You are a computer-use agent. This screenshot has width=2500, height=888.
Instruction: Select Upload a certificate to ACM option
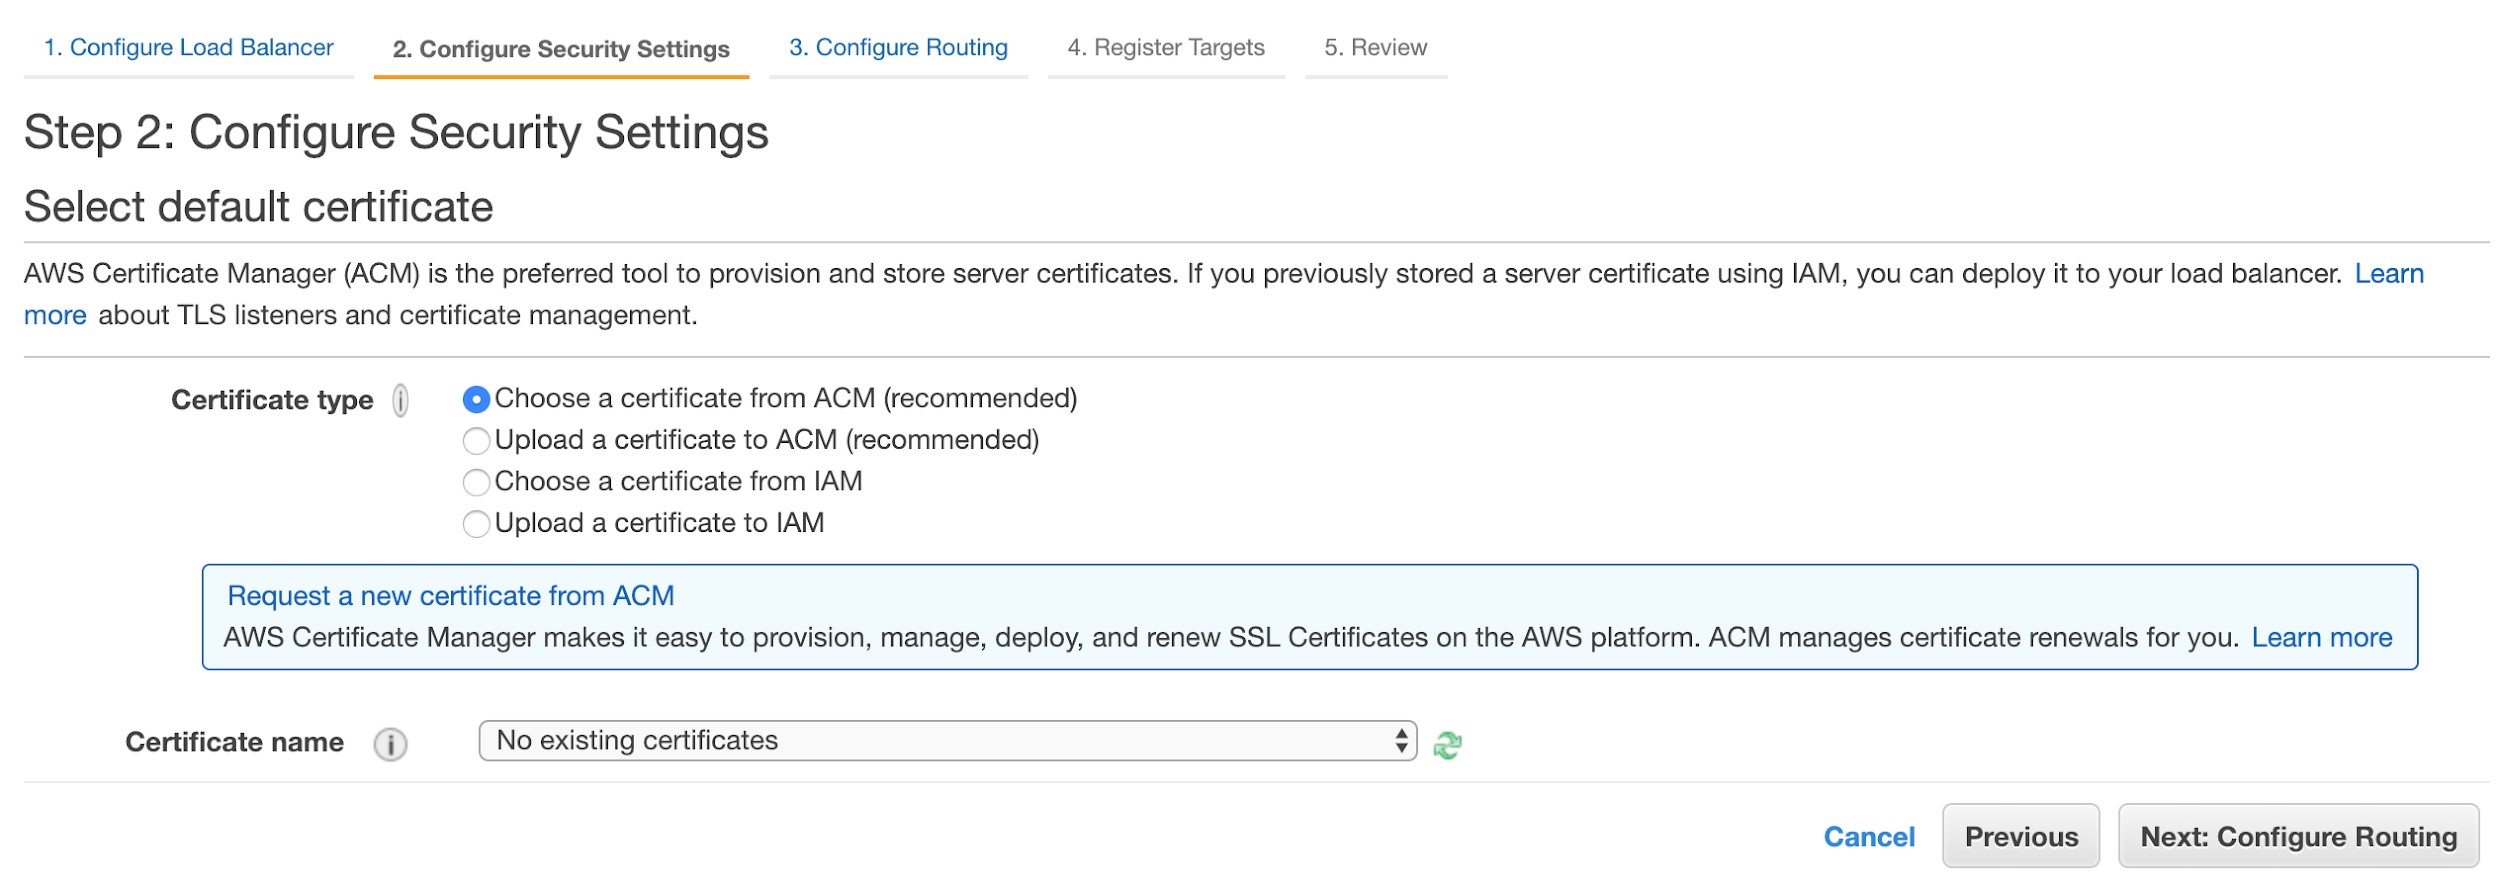476,441
